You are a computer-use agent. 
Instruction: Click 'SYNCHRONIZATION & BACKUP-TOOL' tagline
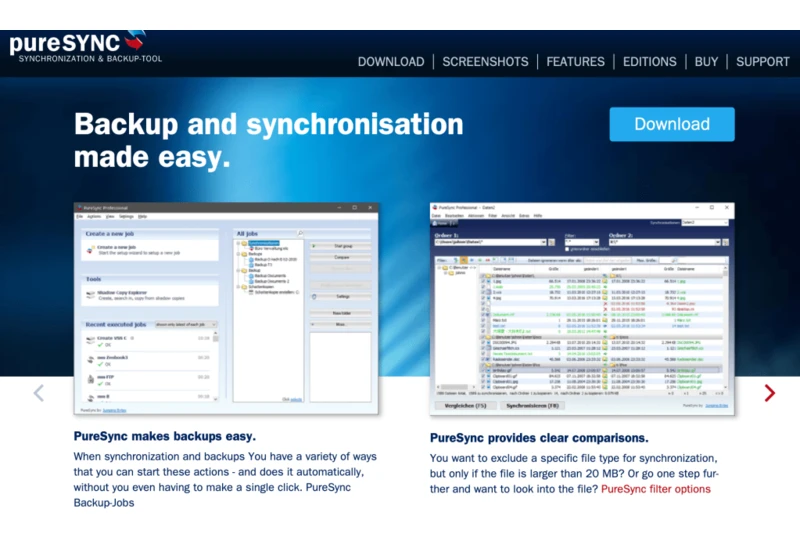point(90,59)
